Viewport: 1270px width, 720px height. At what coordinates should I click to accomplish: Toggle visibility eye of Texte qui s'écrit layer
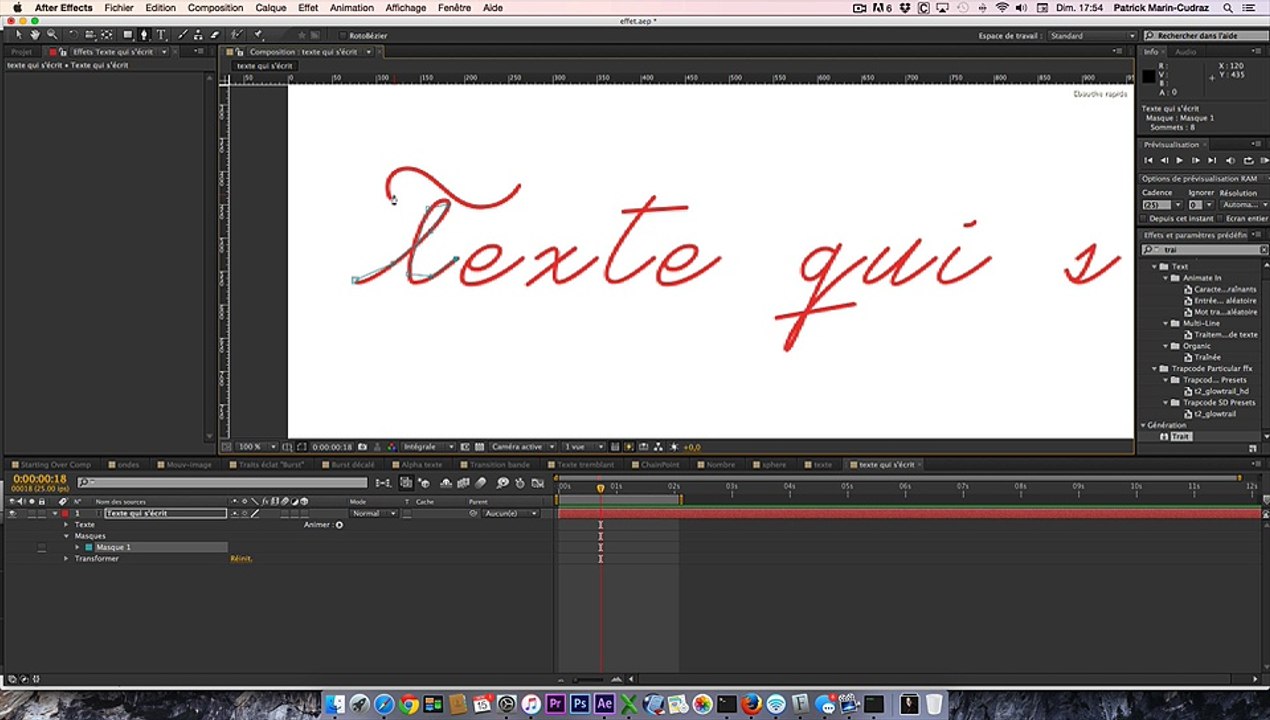click(x=12, y=514)
